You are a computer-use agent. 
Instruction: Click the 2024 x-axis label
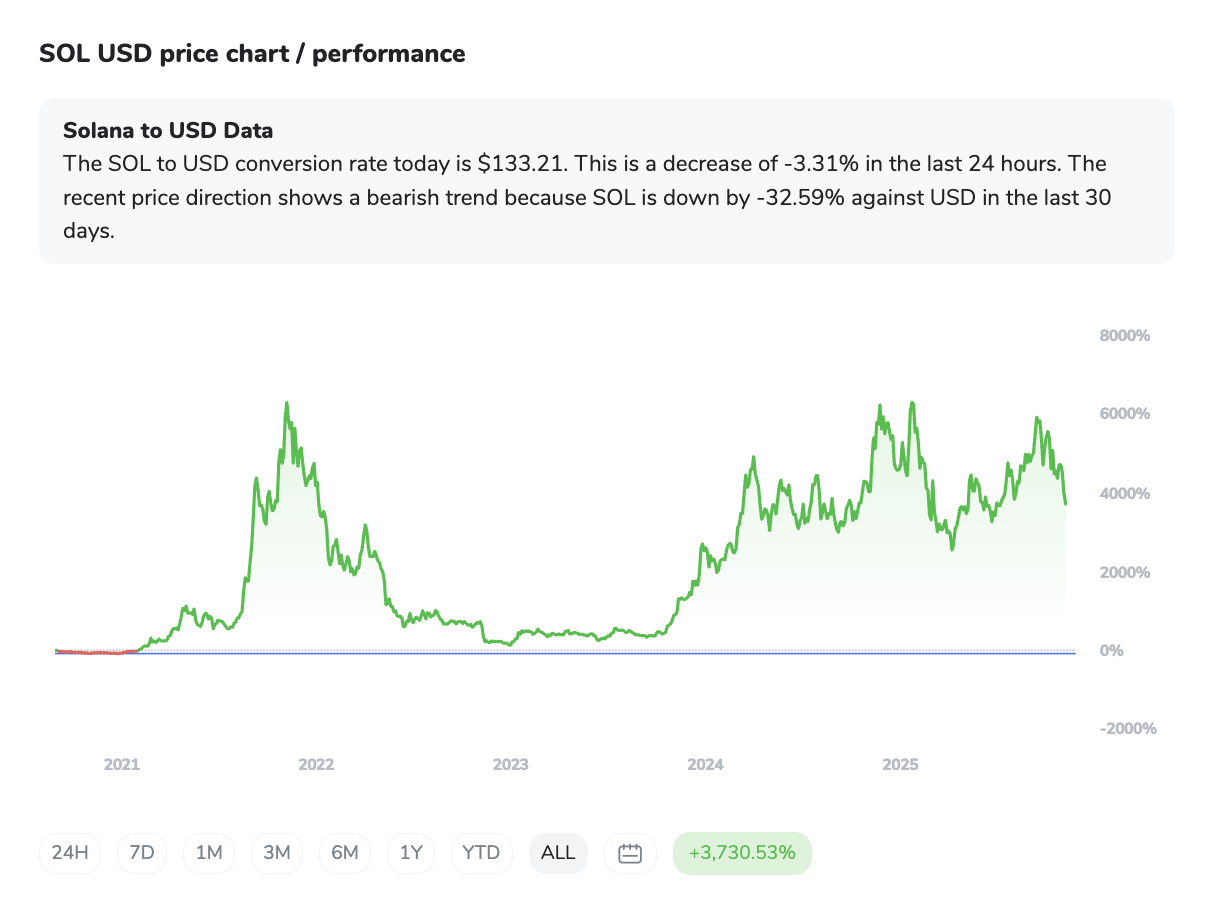click(705, 765)
